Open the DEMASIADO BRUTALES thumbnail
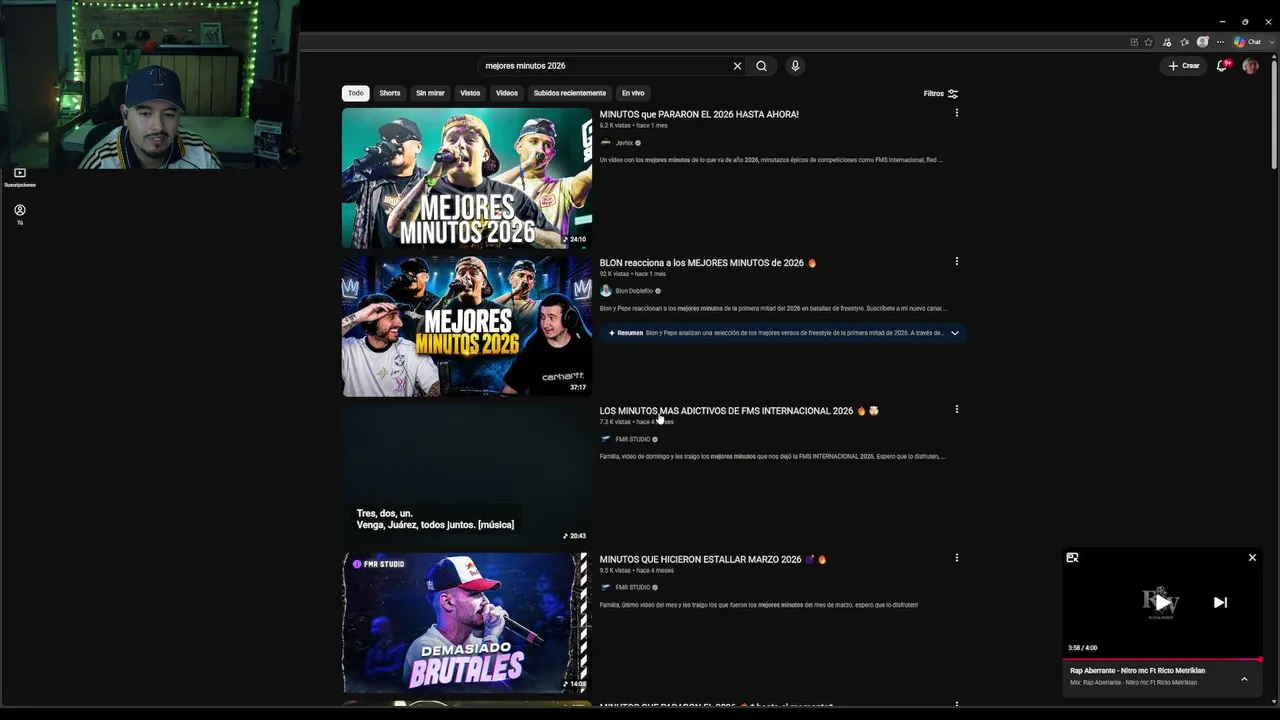This screenshot has height=720, width=1280. click(x=467, y=622)
